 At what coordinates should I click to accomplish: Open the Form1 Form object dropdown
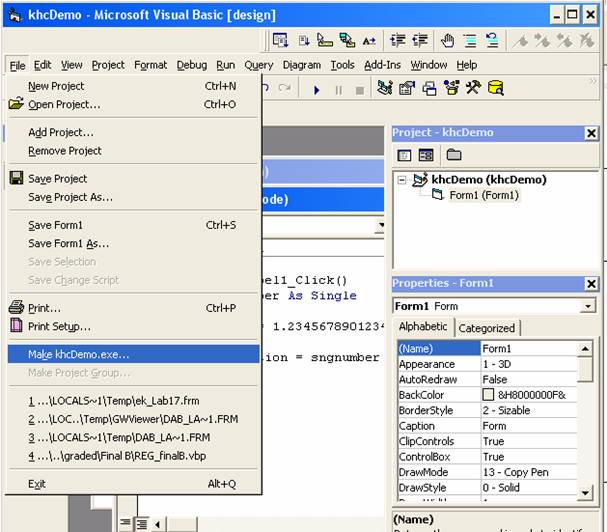(x=588, y=306)
